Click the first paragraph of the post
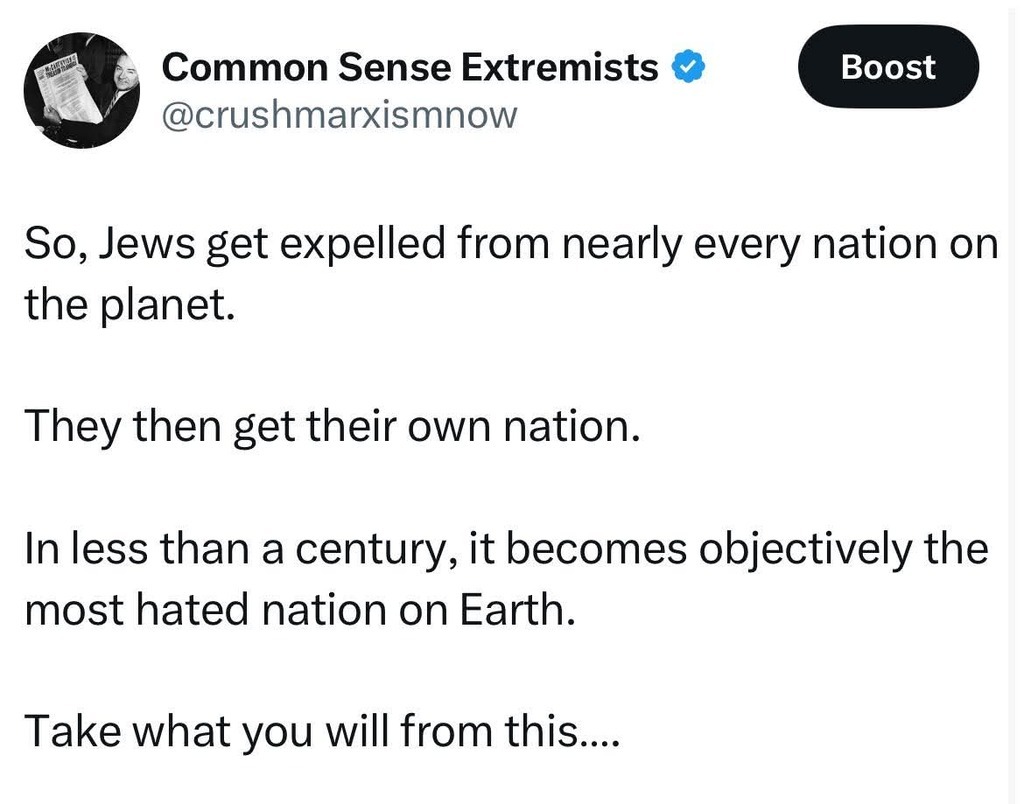Screen dimensions: 1024x804 pyautogui.click(x=510, y=273)
